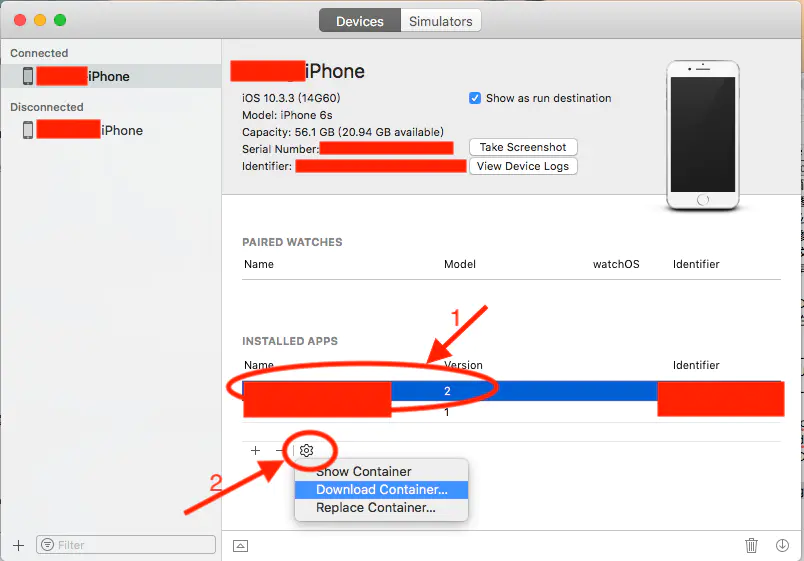Image resolution: width=804 pixels, height=561 pixels.
Task: Toggle the bottom console panel icon
Action: (240, 546)
